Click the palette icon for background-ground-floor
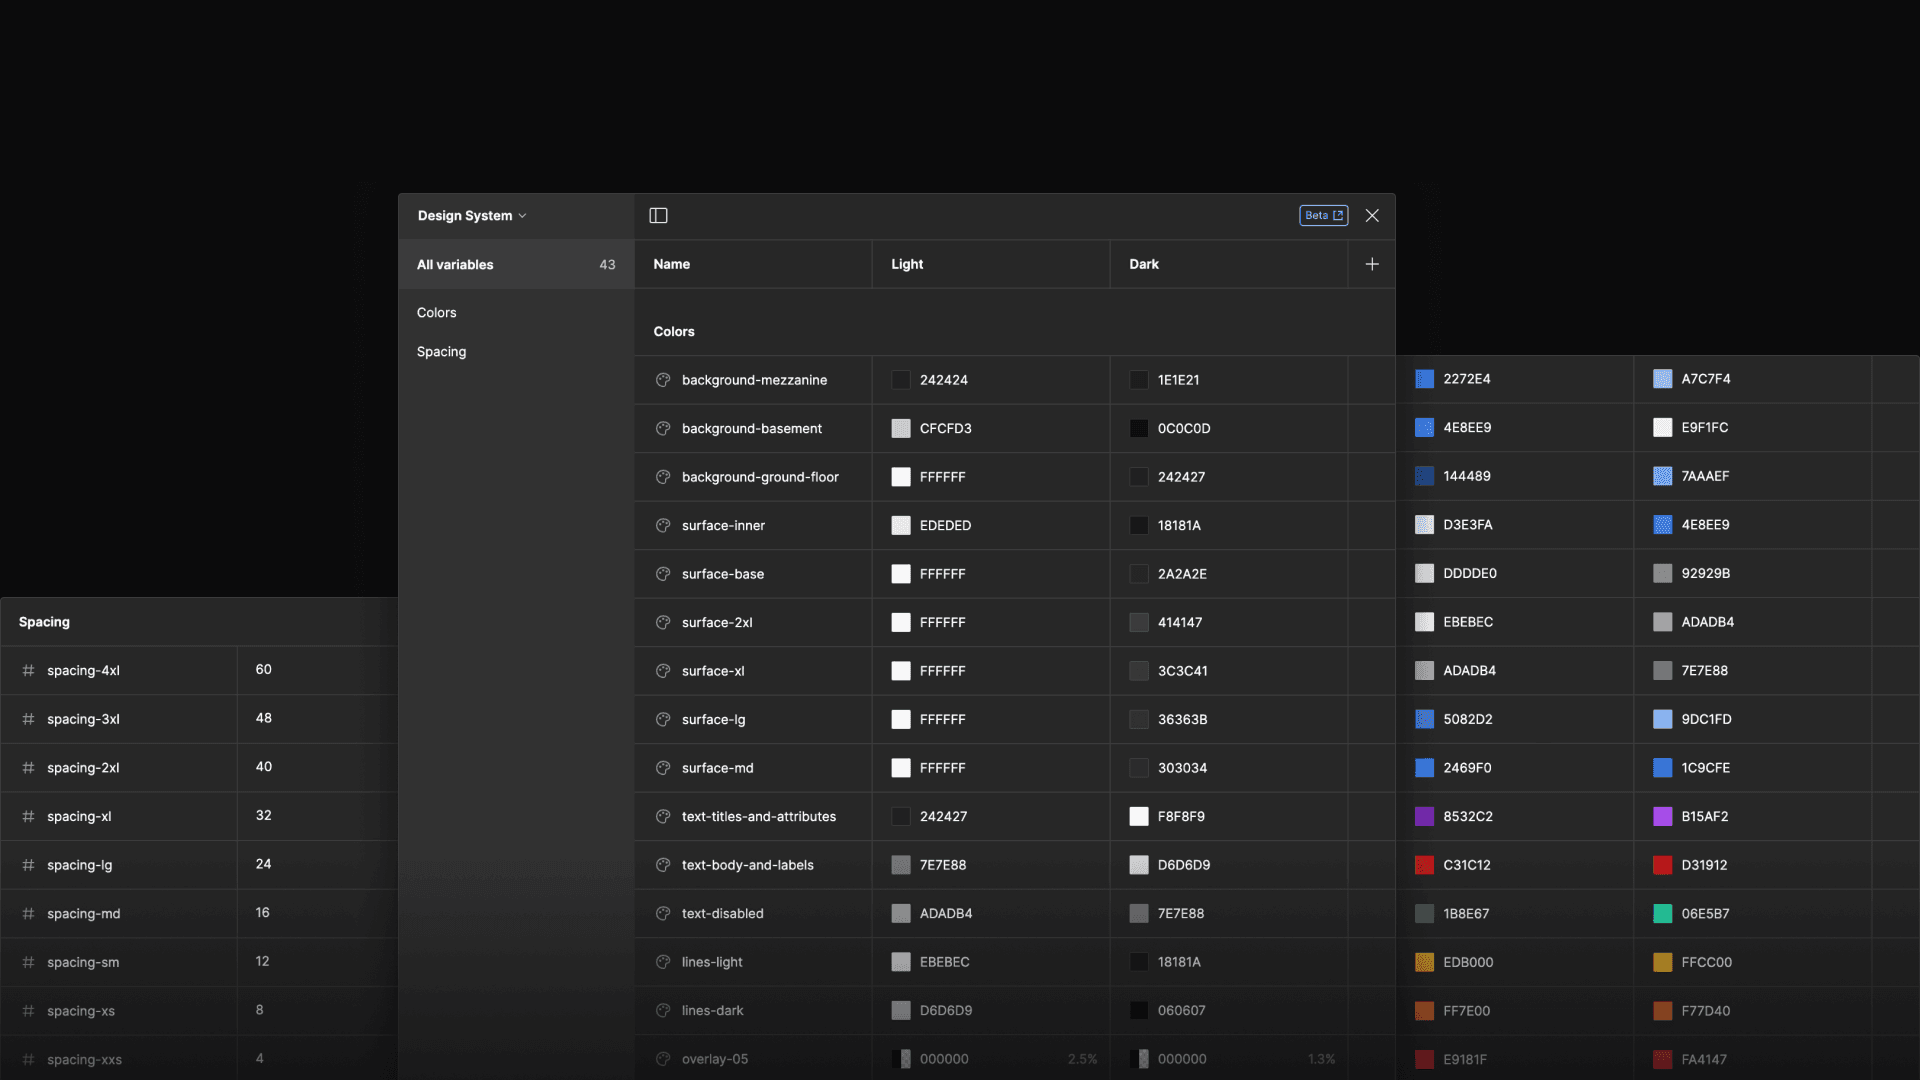The height and width of the screenshot is (1080, 1920). pyautogui.click(x=662, y=477)
